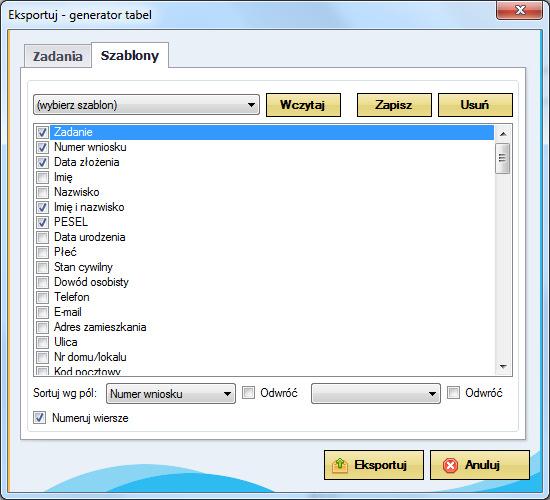Open the (wybierz szablon) template dropdown
The width and height of the screenshot is (550, 500).
pos(146,105)
